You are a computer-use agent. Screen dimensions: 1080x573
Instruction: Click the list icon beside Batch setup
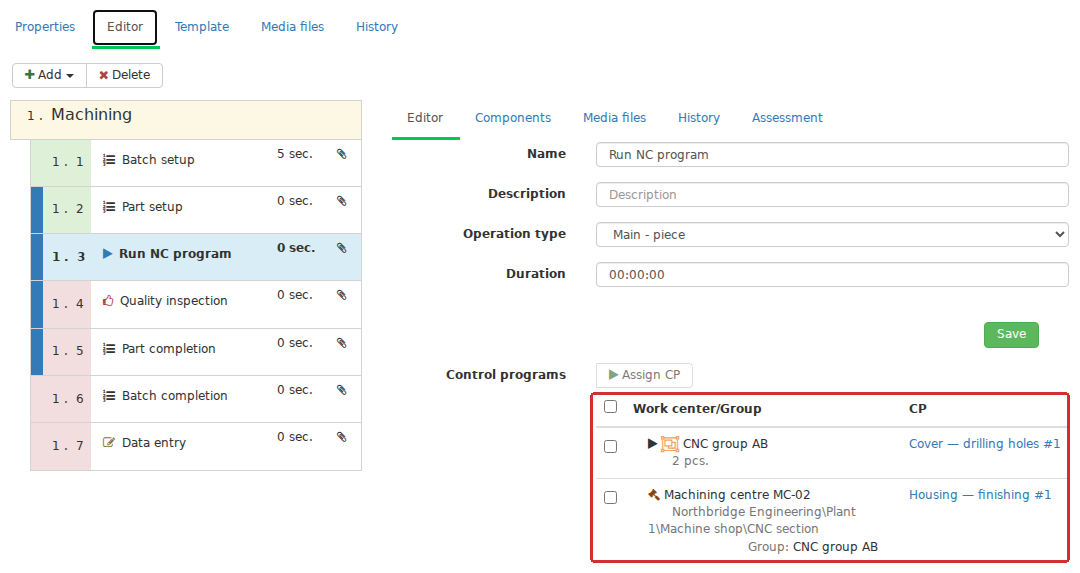pos(109,160)
